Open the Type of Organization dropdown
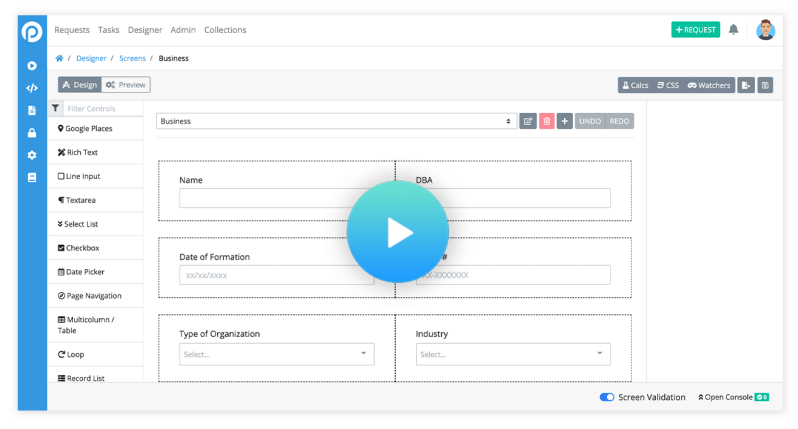The width and height of the screenshot is (798, 429). 276,354
